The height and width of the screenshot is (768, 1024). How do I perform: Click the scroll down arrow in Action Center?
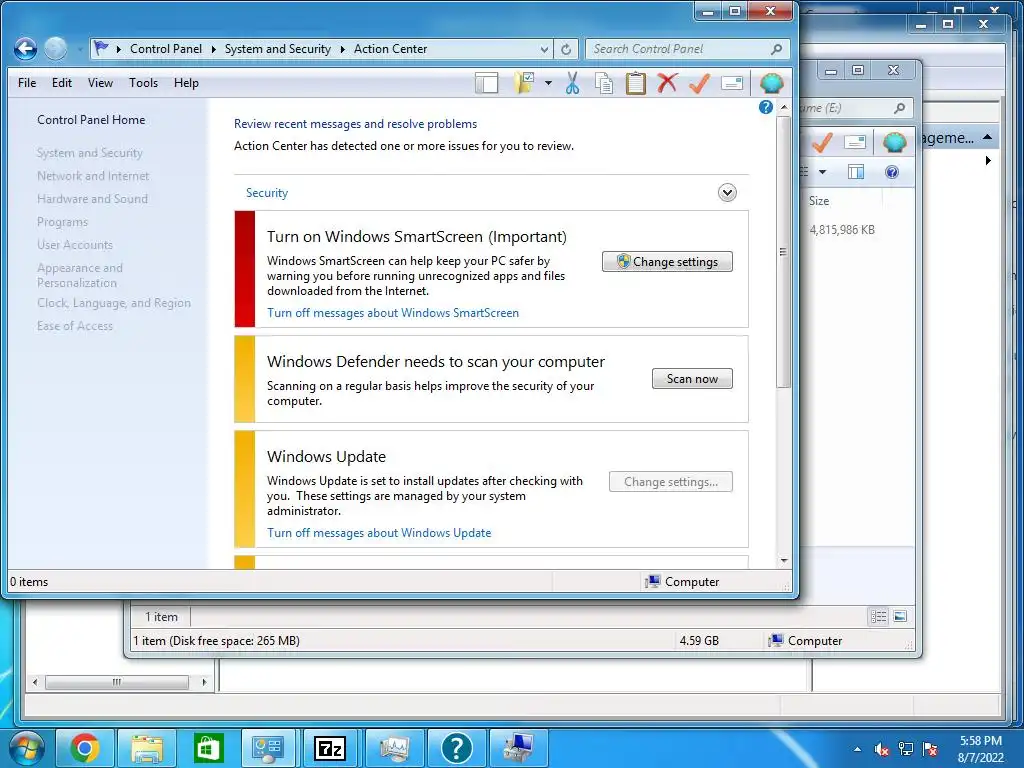pos(784,561)
